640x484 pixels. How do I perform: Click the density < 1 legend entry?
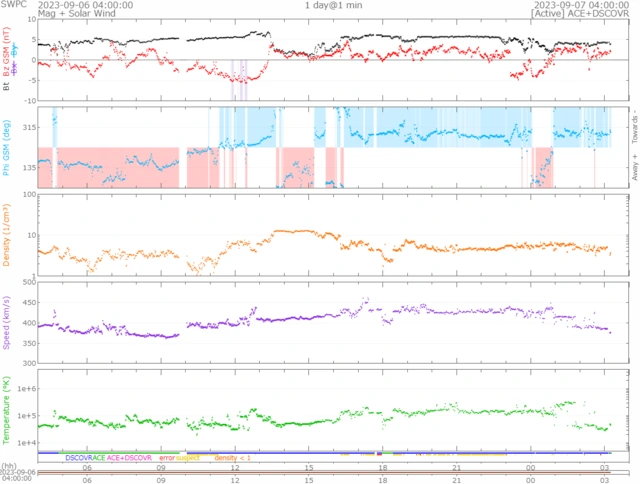(232, 458)
